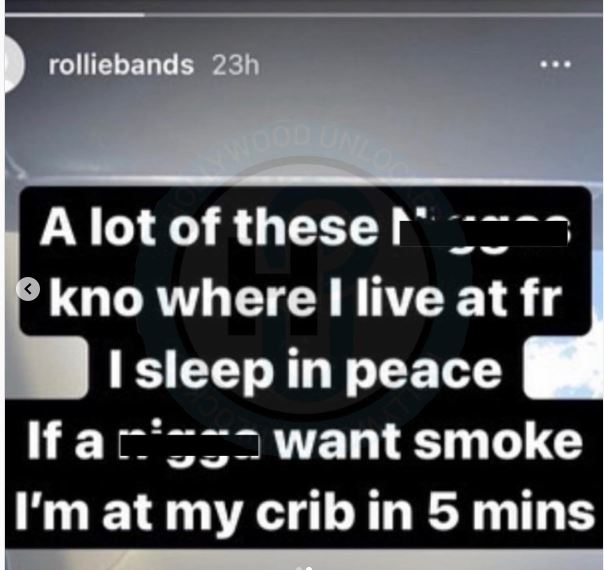Tap the 'A lot of these' text line
This screenshot has height=570, width=604.
tap(208, 229)
